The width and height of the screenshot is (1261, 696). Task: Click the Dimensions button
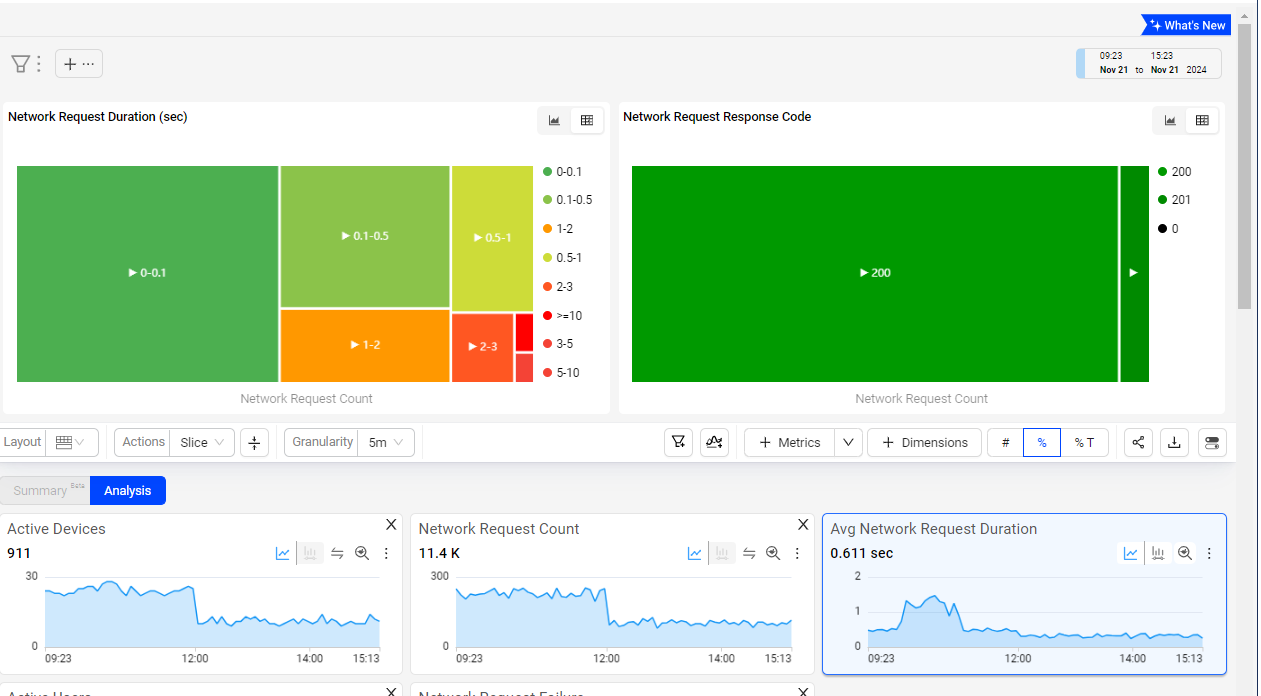click(x=924, y=442)
